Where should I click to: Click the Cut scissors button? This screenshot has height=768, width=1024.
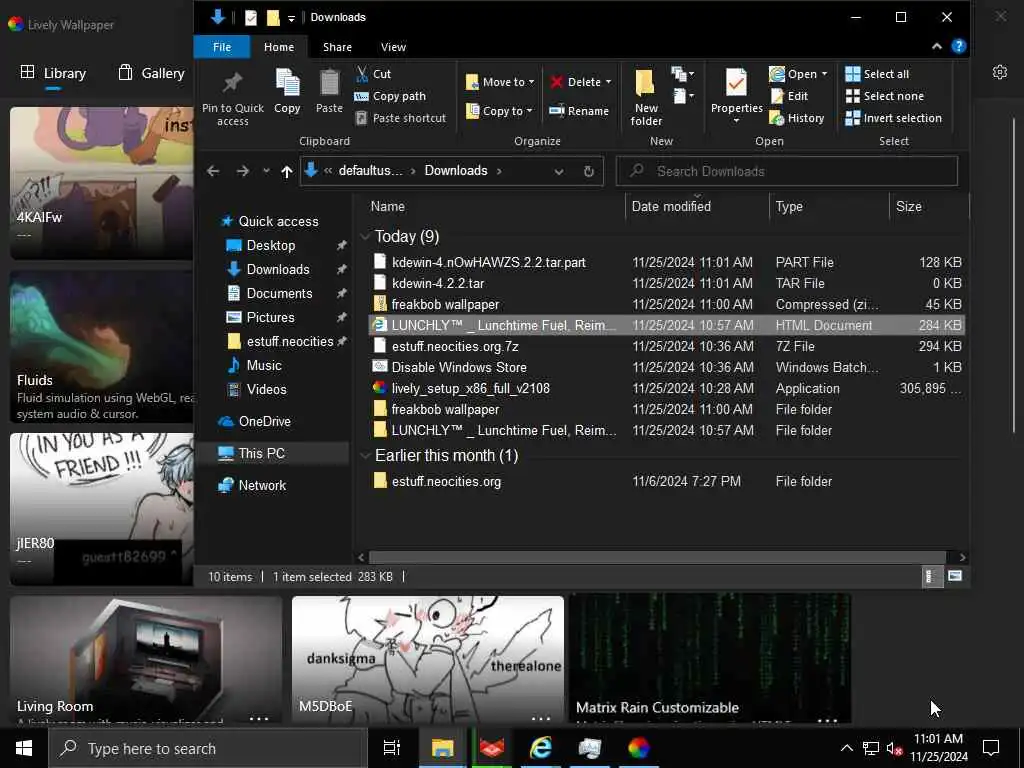(373, 74)
